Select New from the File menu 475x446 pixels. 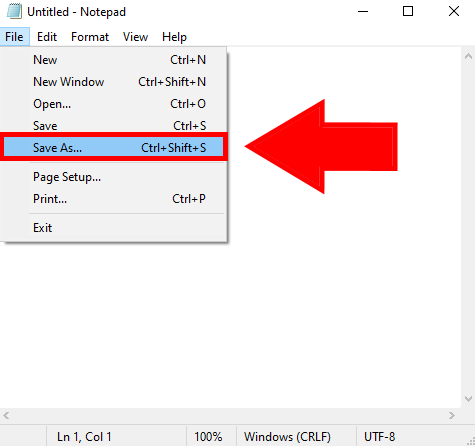(x=113, y=60)
